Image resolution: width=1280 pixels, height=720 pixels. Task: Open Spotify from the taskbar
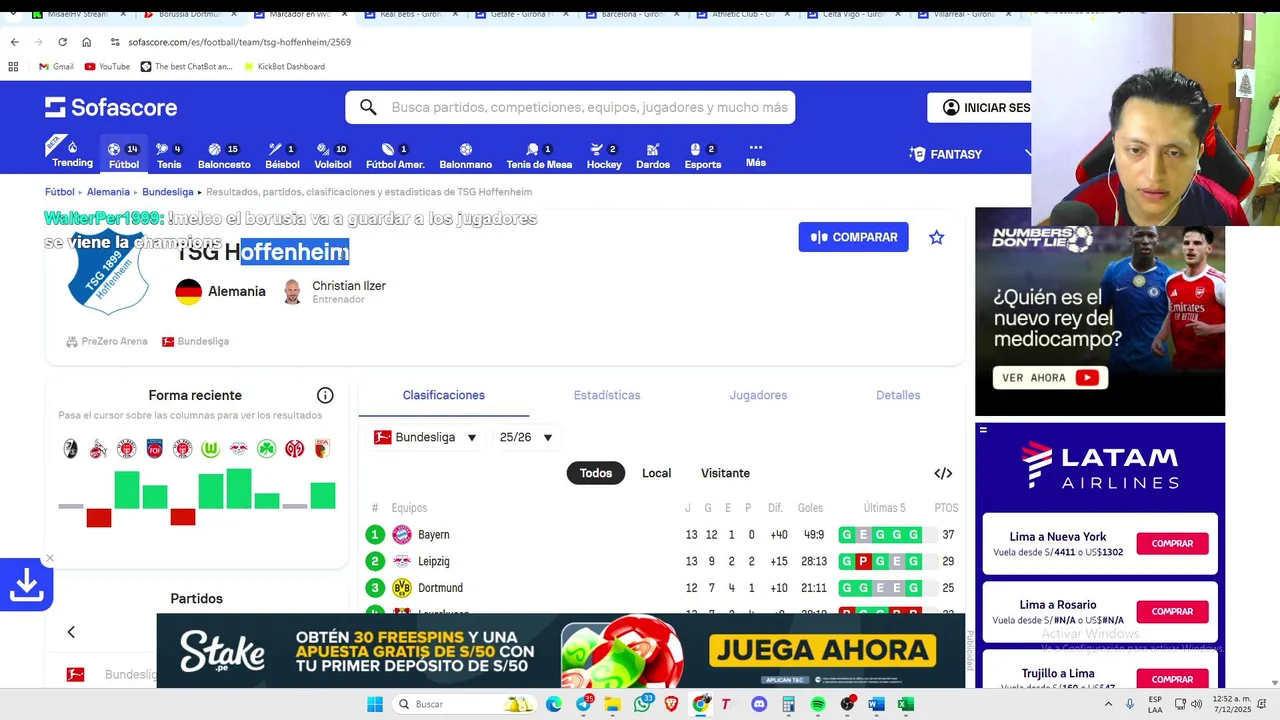point(818,704)
